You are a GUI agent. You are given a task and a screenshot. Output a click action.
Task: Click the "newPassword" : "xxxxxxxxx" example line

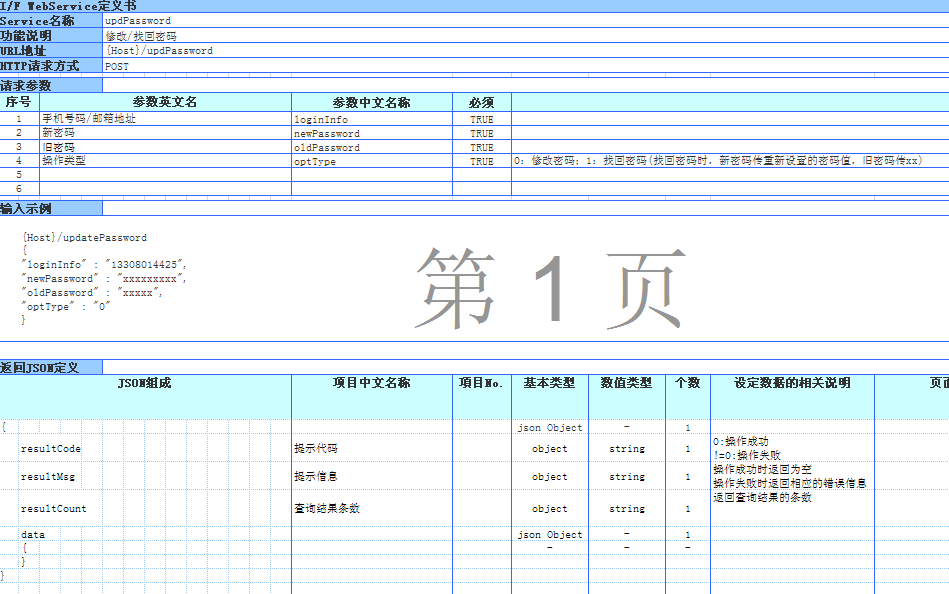click(x=104, y=279)
